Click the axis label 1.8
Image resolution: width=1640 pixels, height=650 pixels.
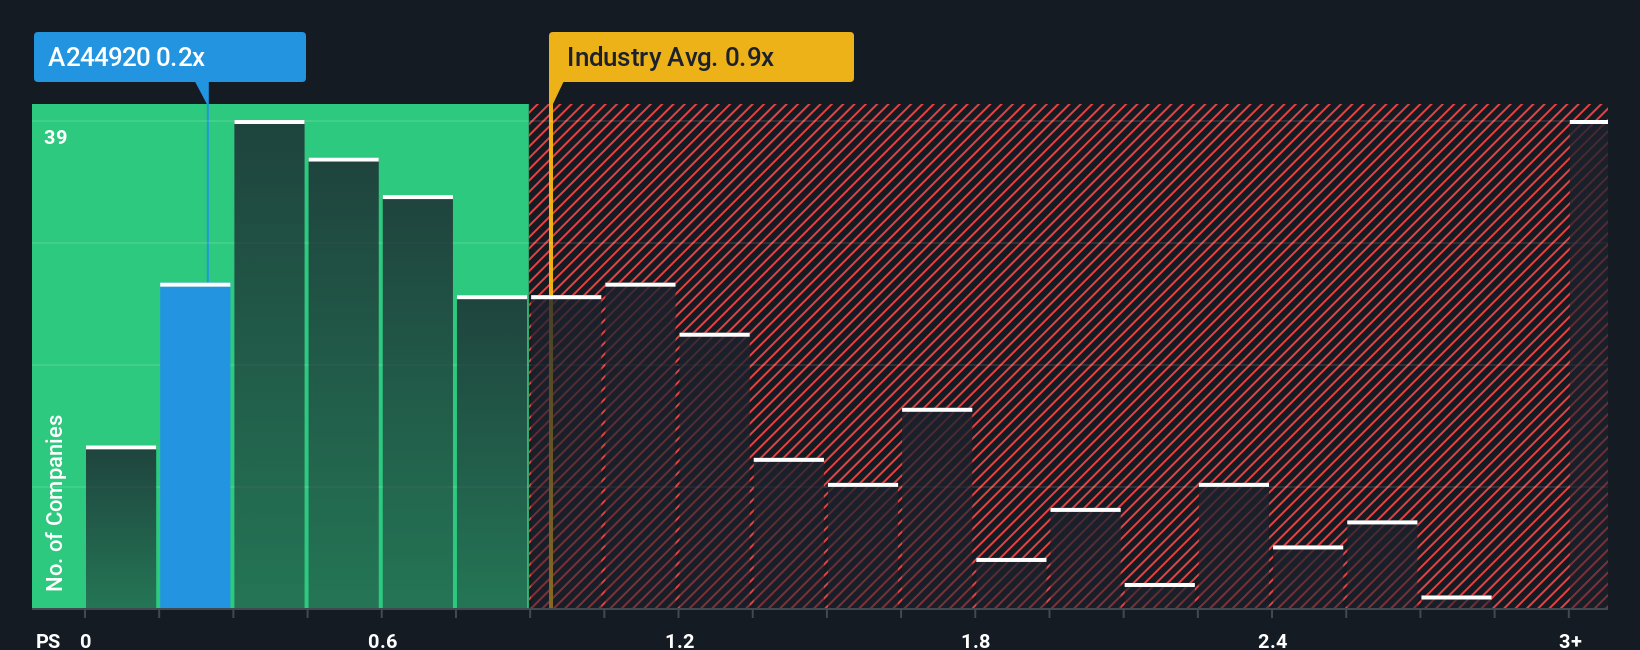coord(976,640)
